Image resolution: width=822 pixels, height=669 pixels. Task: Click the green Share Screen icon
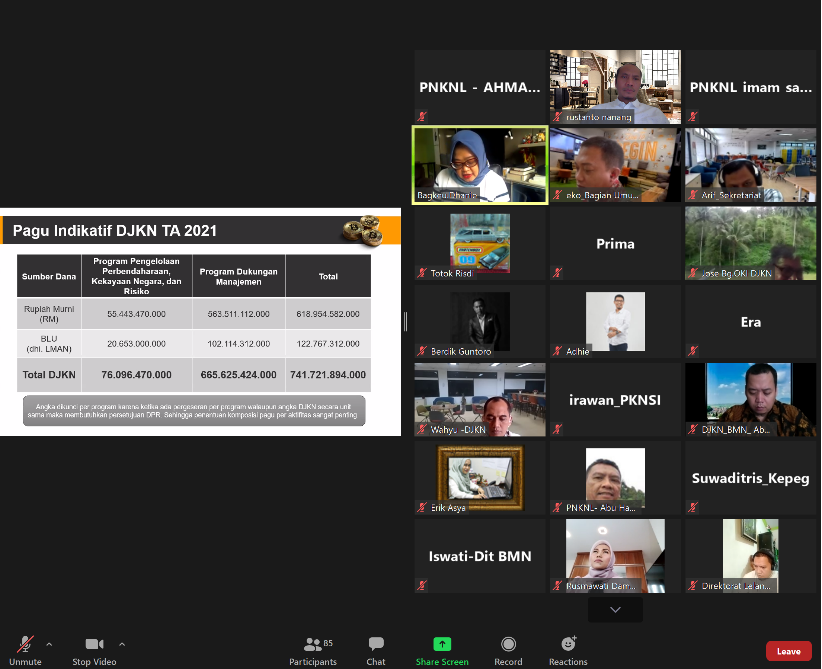[x=441, y=645]
